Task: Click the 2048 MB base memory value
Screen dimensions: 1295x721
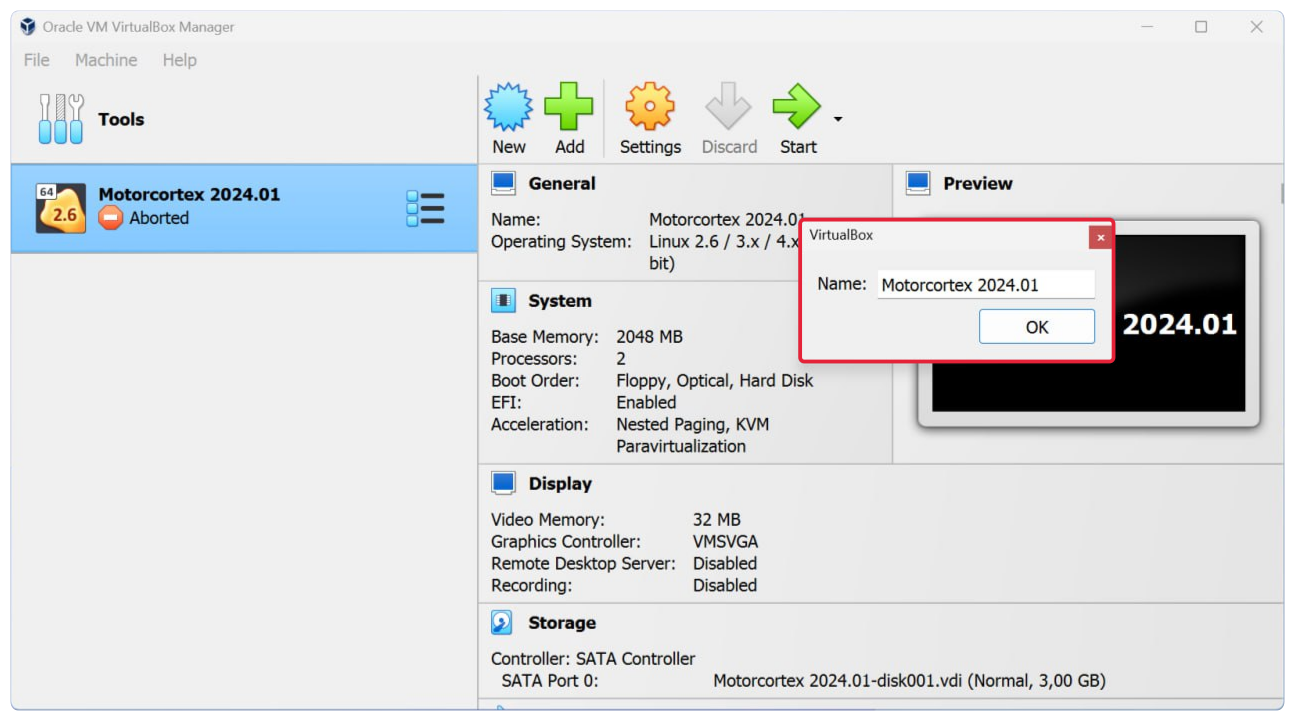Action: 649,337
